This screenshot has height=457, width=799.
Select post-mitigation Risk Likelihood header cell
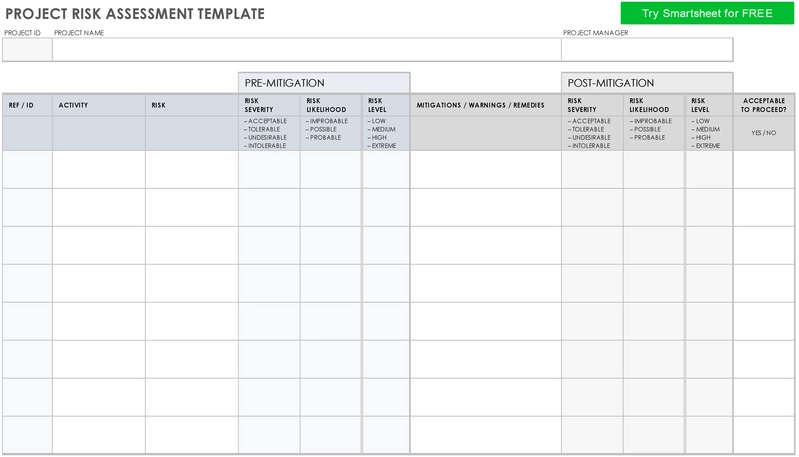tap(654, 105)
